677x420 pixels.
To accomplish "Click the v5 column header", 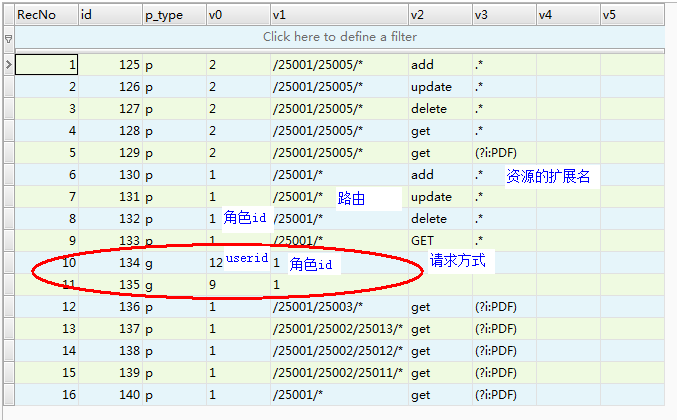I will [632, 15].
